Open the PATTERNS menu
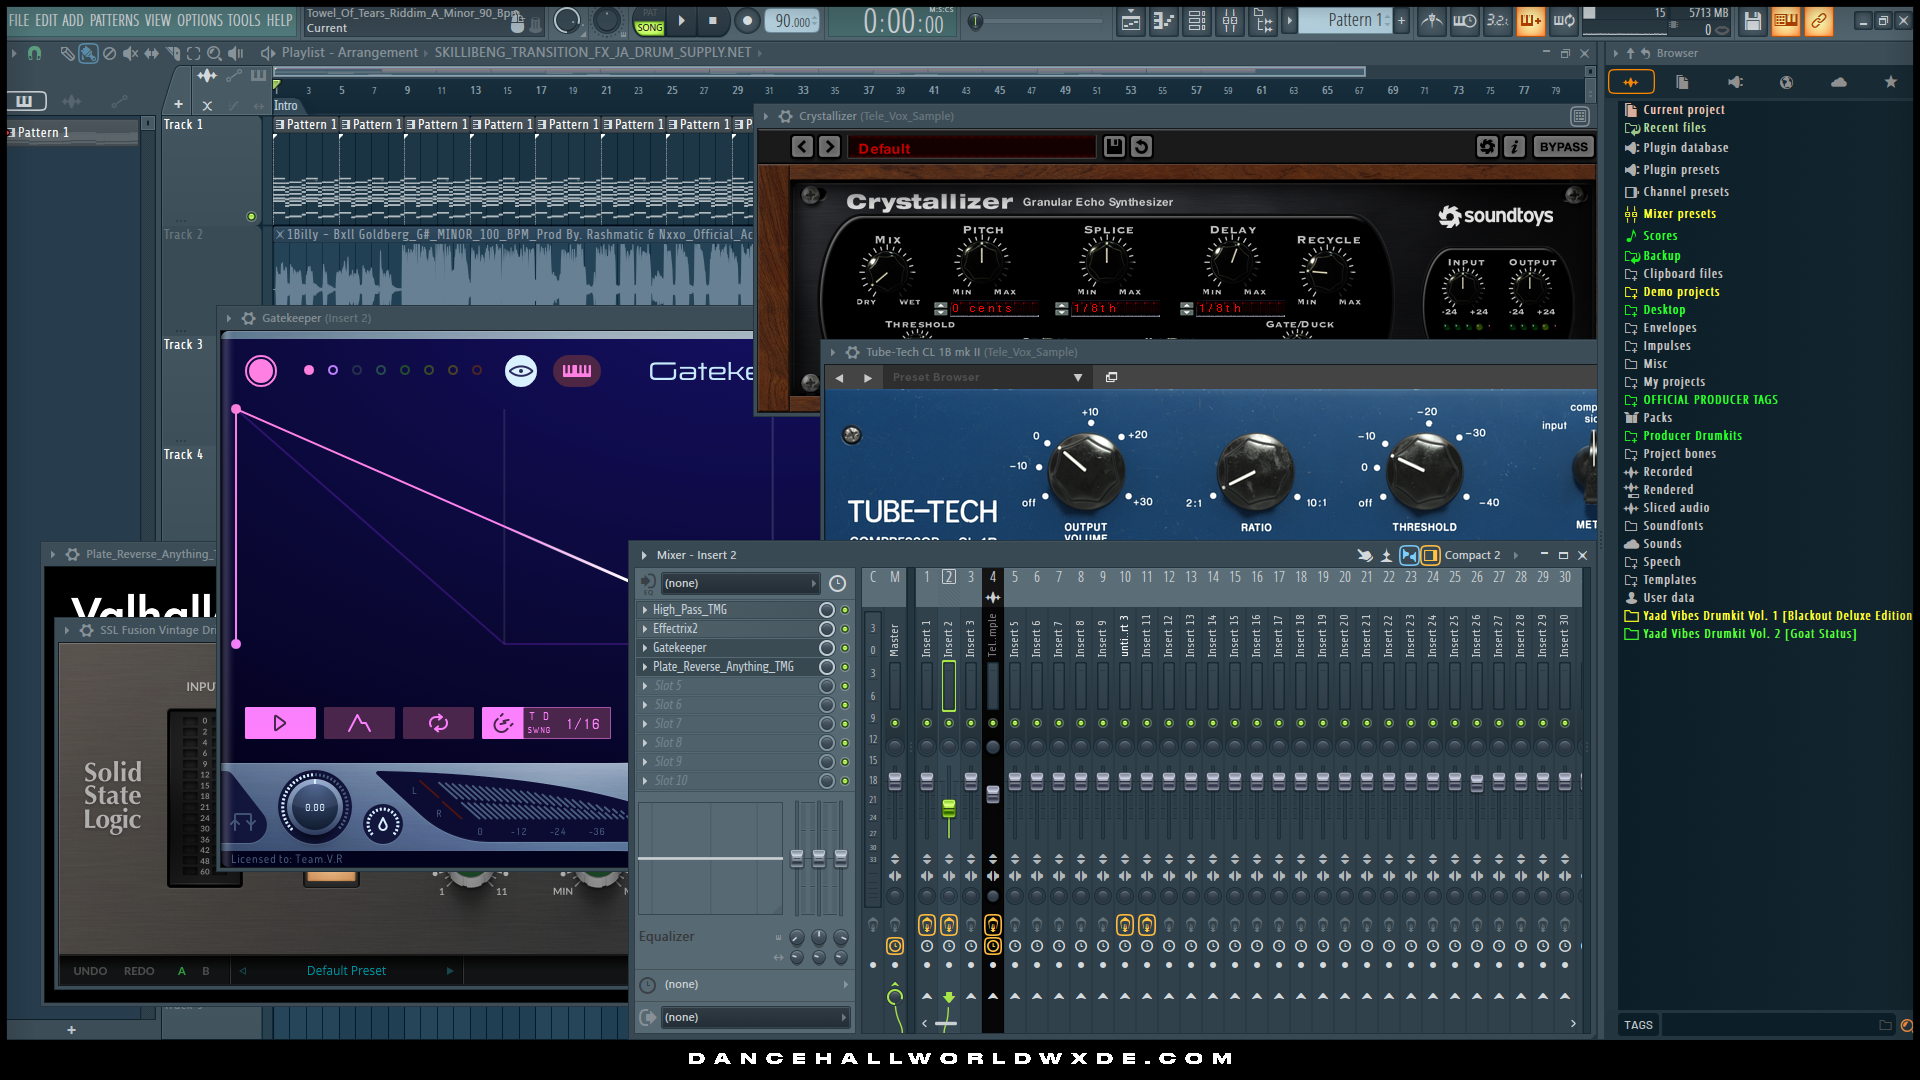Screen dimensions: 1920x1080 114,20
